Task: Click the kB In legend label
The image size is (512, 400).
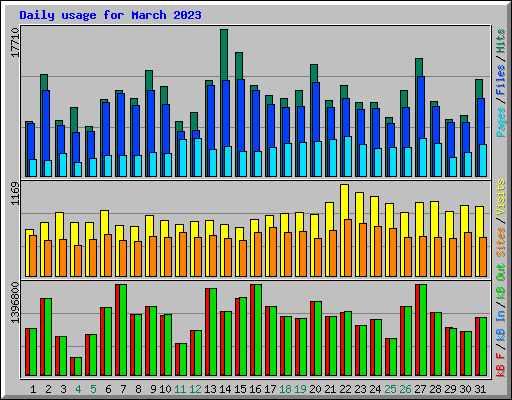Action: (501, 325)
